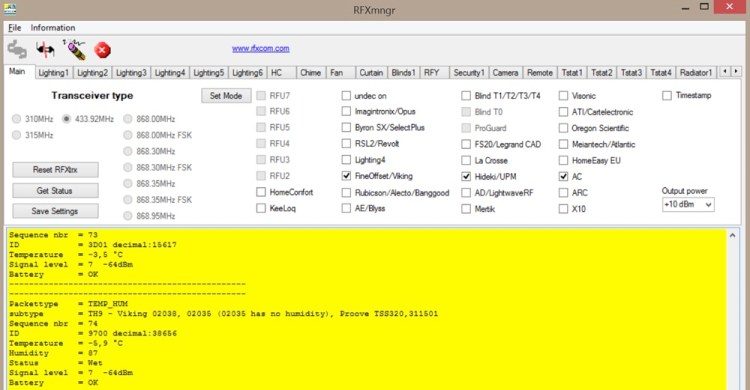
Task: Enable the Imagintronix/Opus checkbox
Action: [346, 111]
